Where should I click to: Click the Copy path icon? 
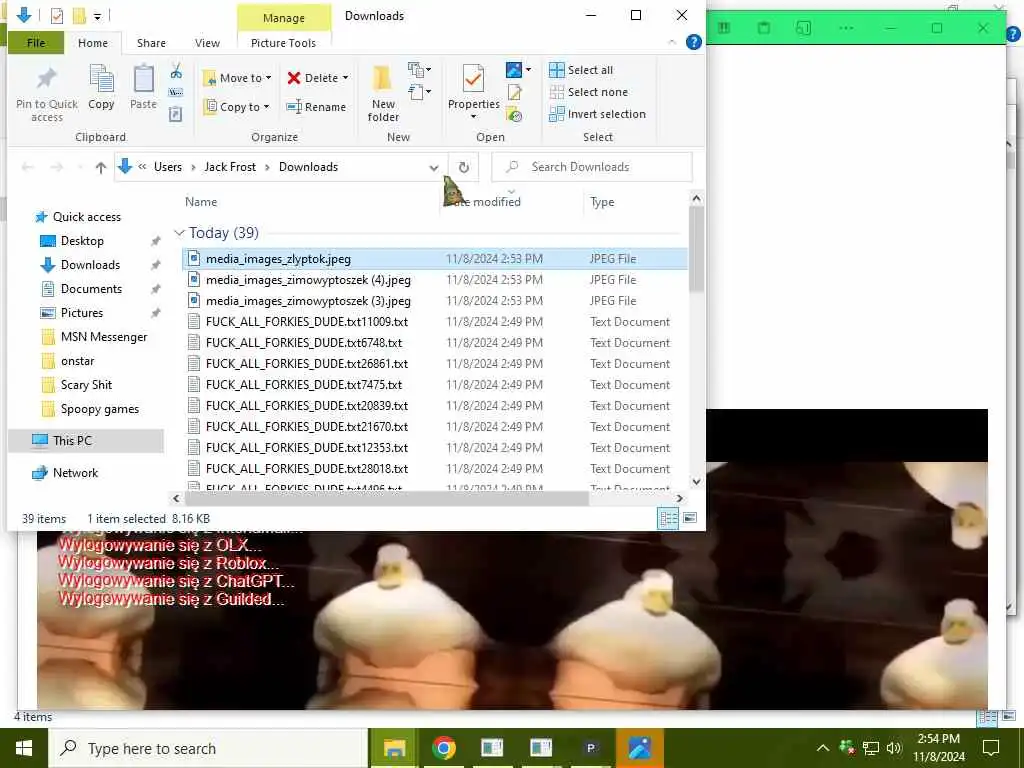pos(176,92)
